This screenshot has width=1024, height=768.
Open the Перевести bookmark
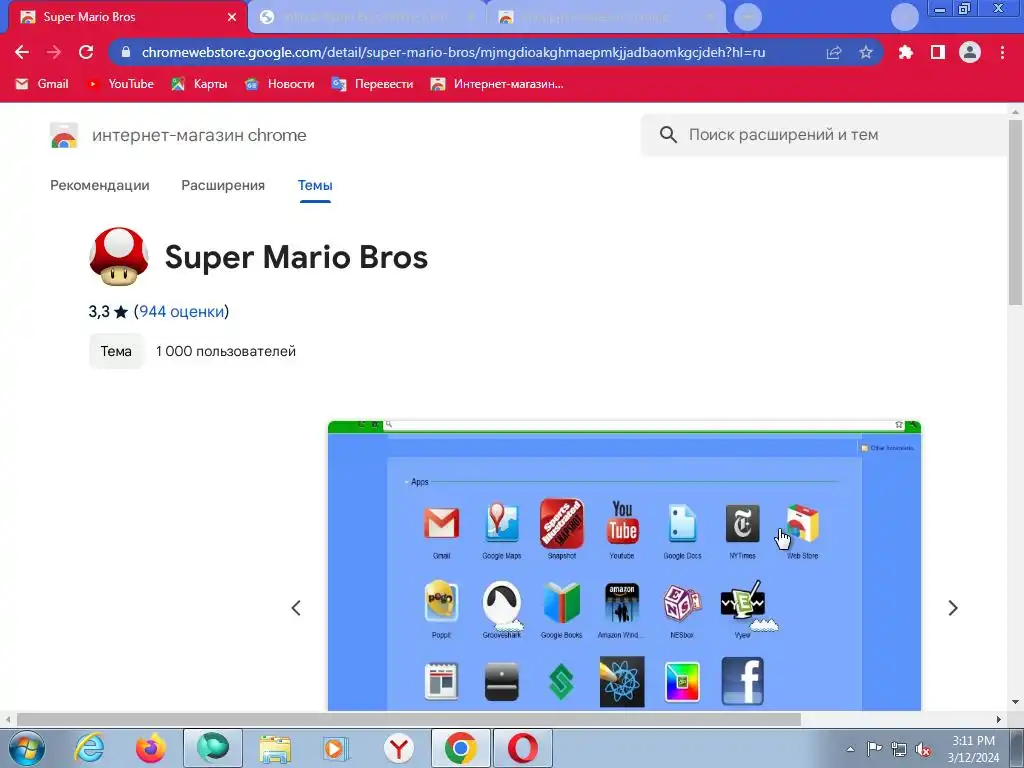pyautogui.click(x=372, y=84)
